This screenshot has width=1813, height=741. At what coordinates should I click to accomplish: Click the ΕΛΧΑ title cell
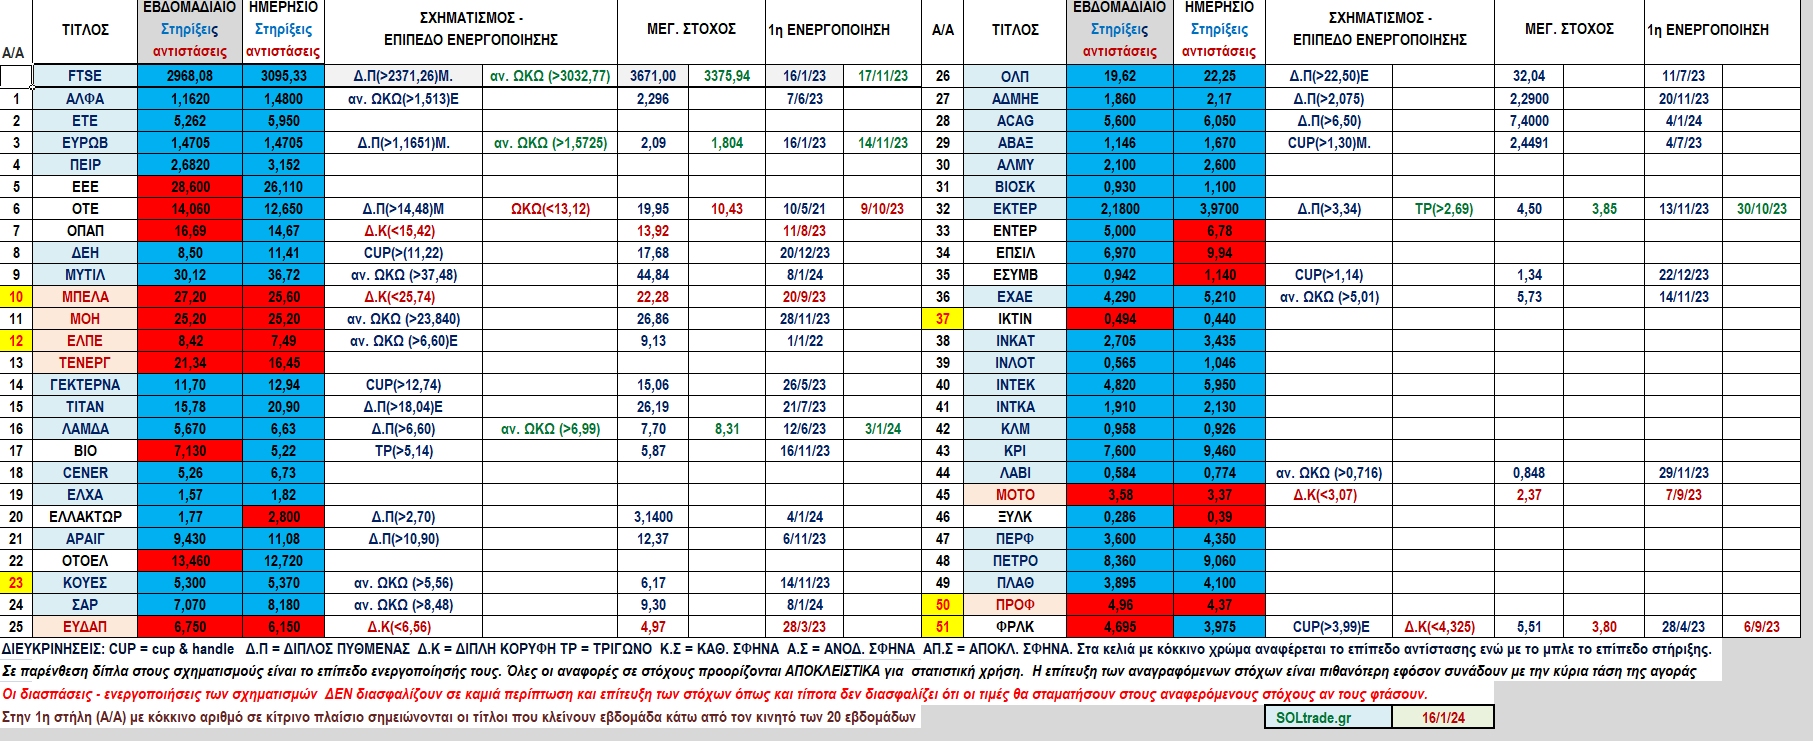[85, 495]
